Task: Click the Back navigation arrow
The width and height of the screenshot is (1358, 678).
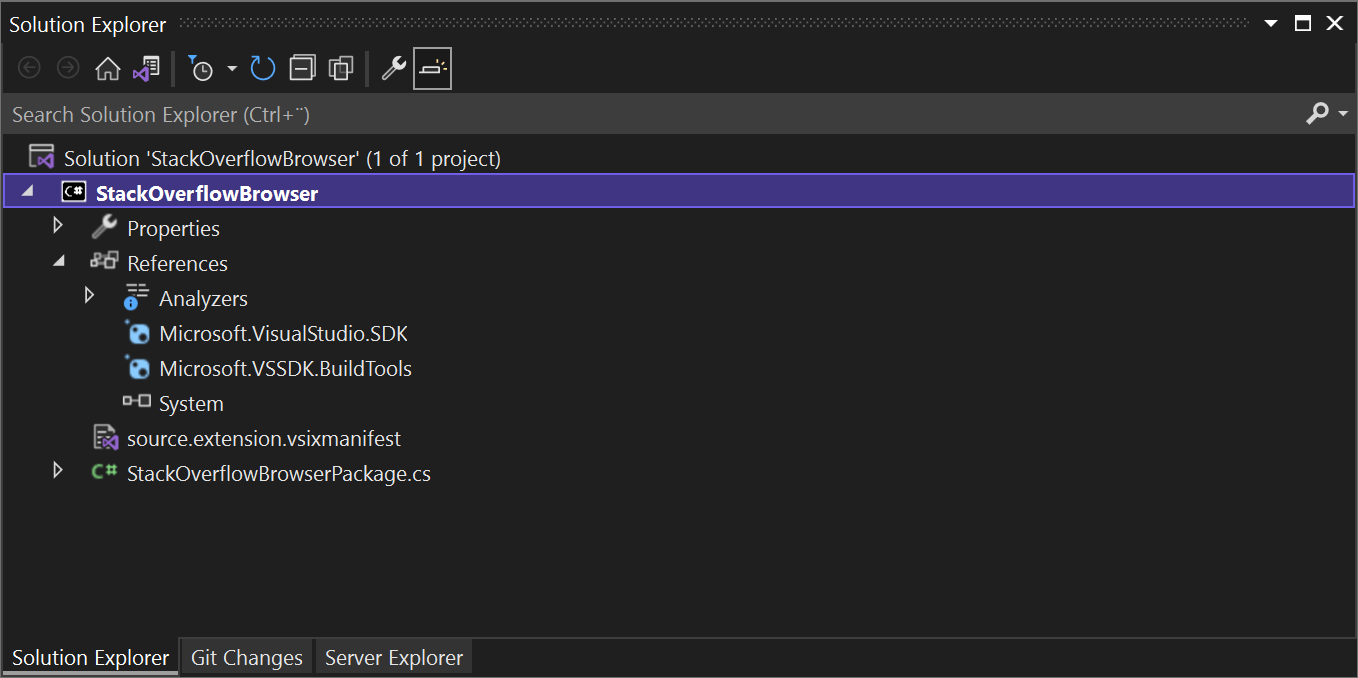Action: 29,67
